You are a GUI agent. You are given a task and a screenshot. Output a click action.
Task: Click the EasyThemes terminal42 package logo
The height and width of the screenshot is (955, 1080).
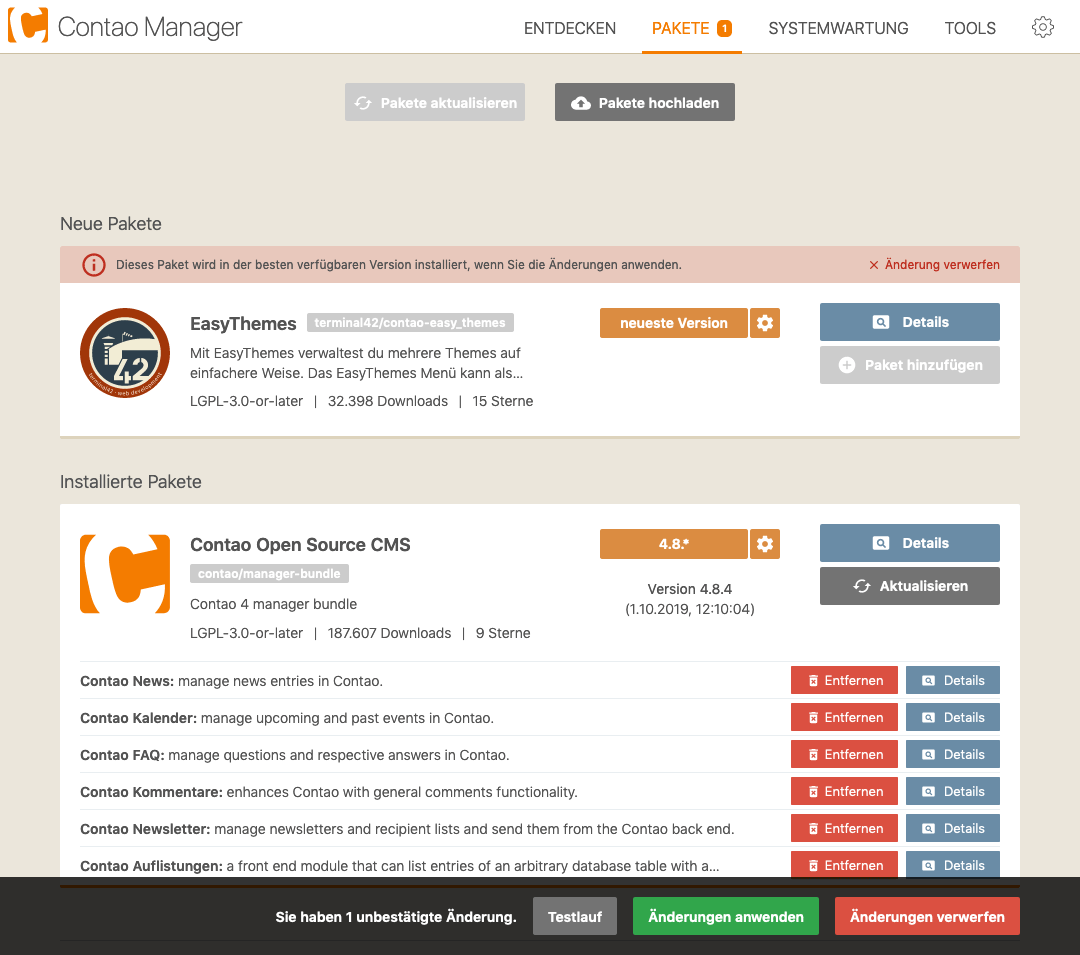coord(125,353)
